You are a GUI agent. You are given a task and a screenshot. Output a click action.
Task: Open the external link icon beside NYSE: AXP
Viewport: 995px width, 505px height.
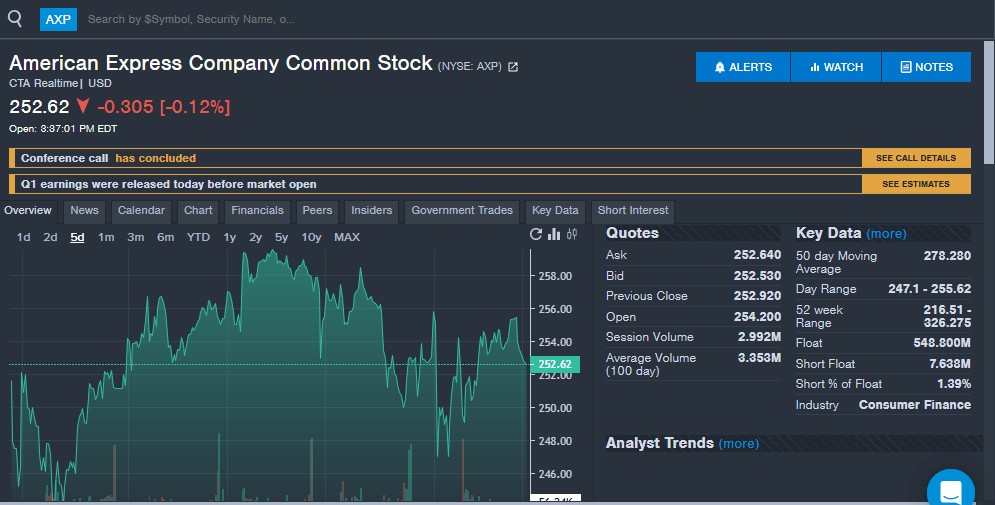coord(513,67)
